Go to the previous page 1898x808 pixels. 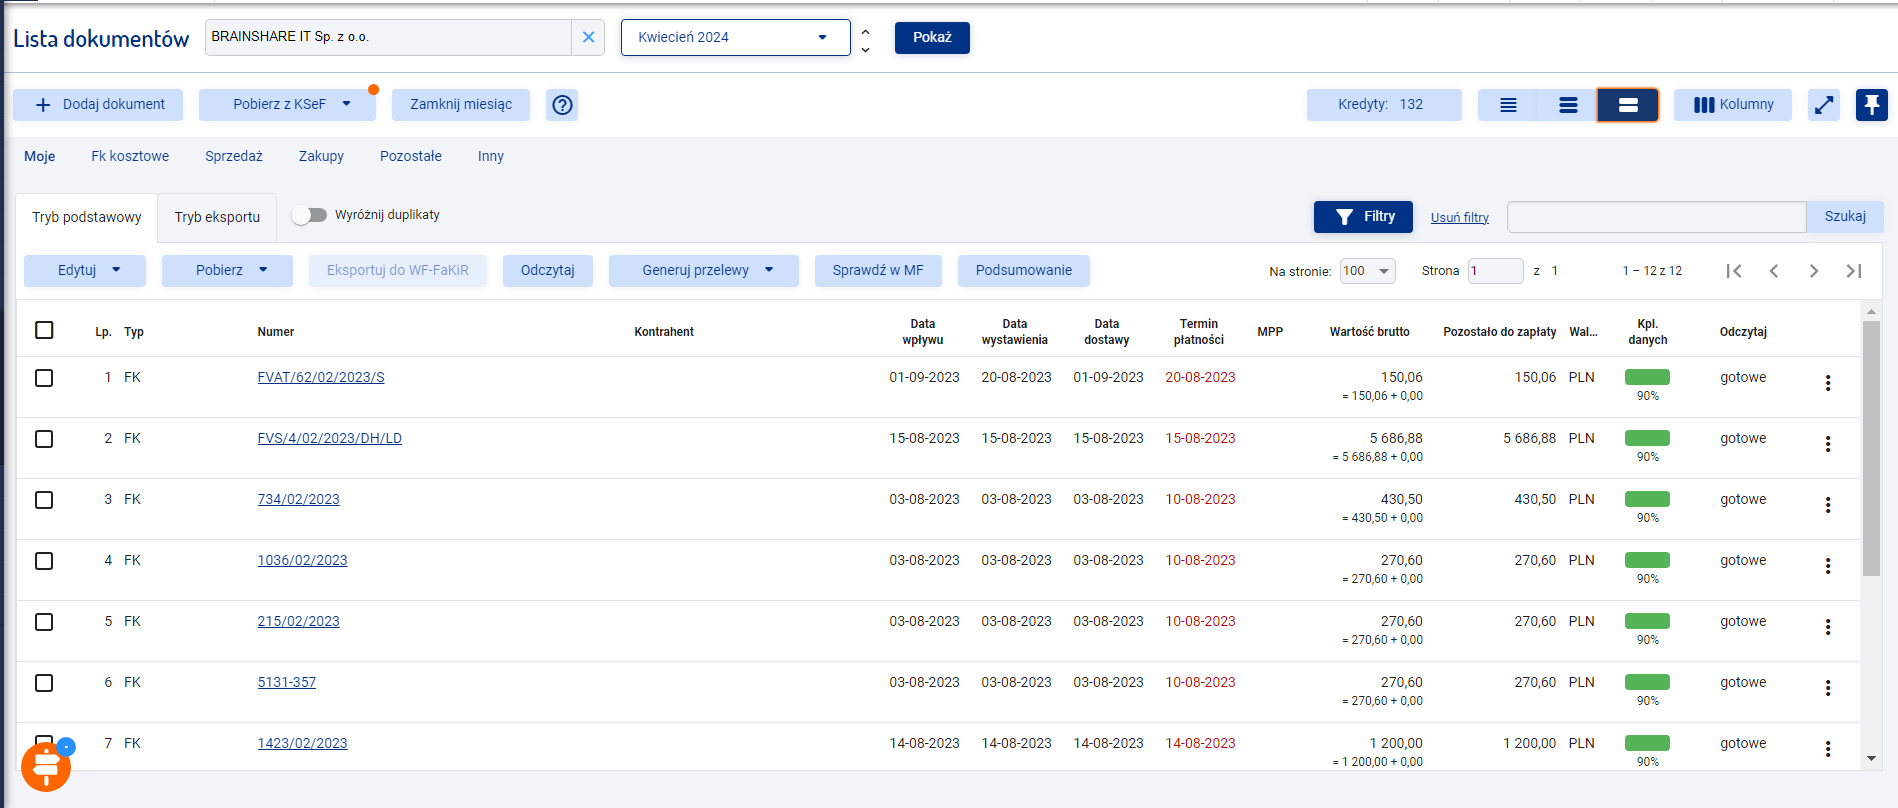1774,271
